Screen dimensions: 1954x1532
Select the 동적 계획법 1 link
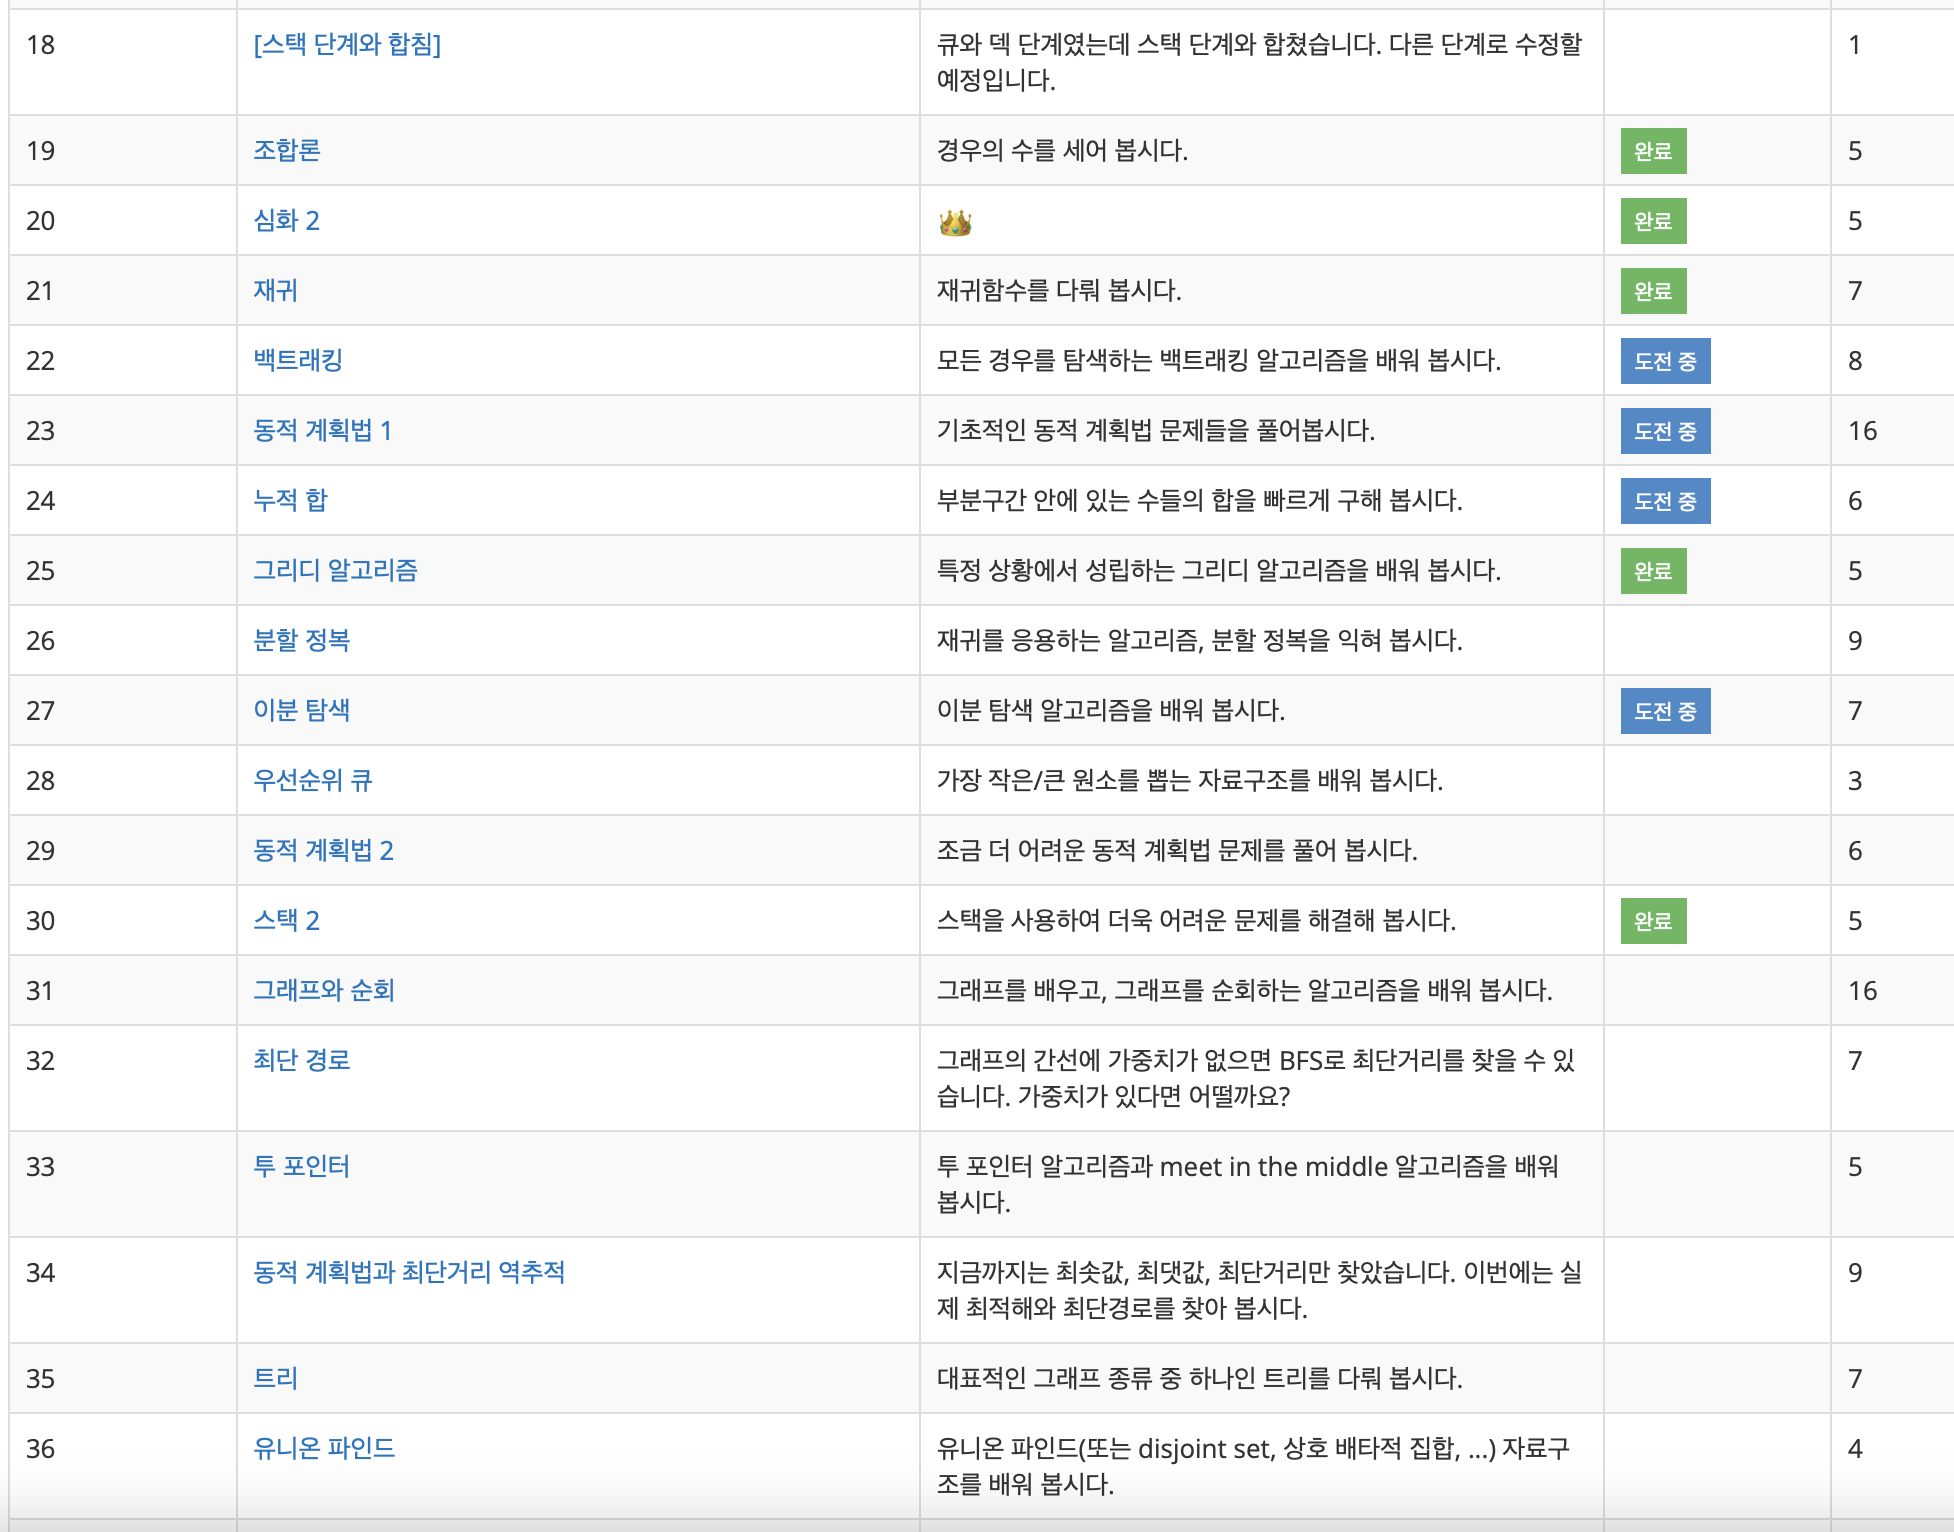322,430
